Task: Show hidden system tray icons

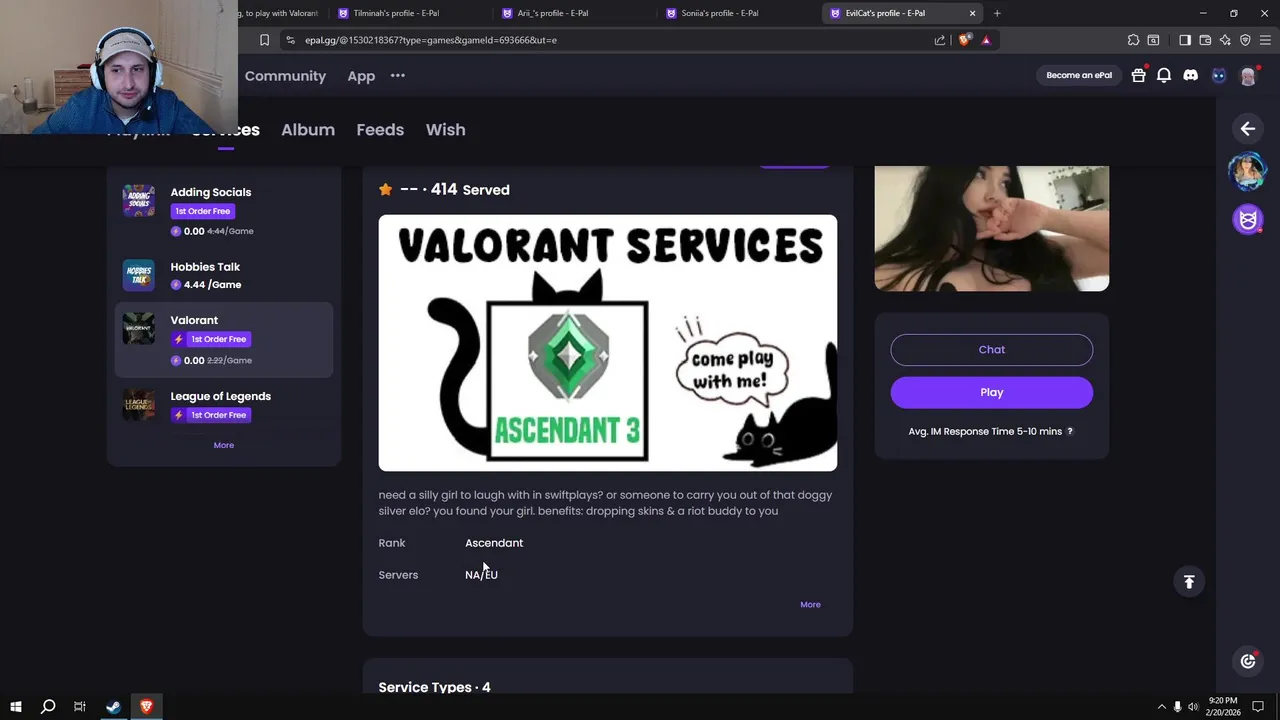Action: coord(1161,707)
